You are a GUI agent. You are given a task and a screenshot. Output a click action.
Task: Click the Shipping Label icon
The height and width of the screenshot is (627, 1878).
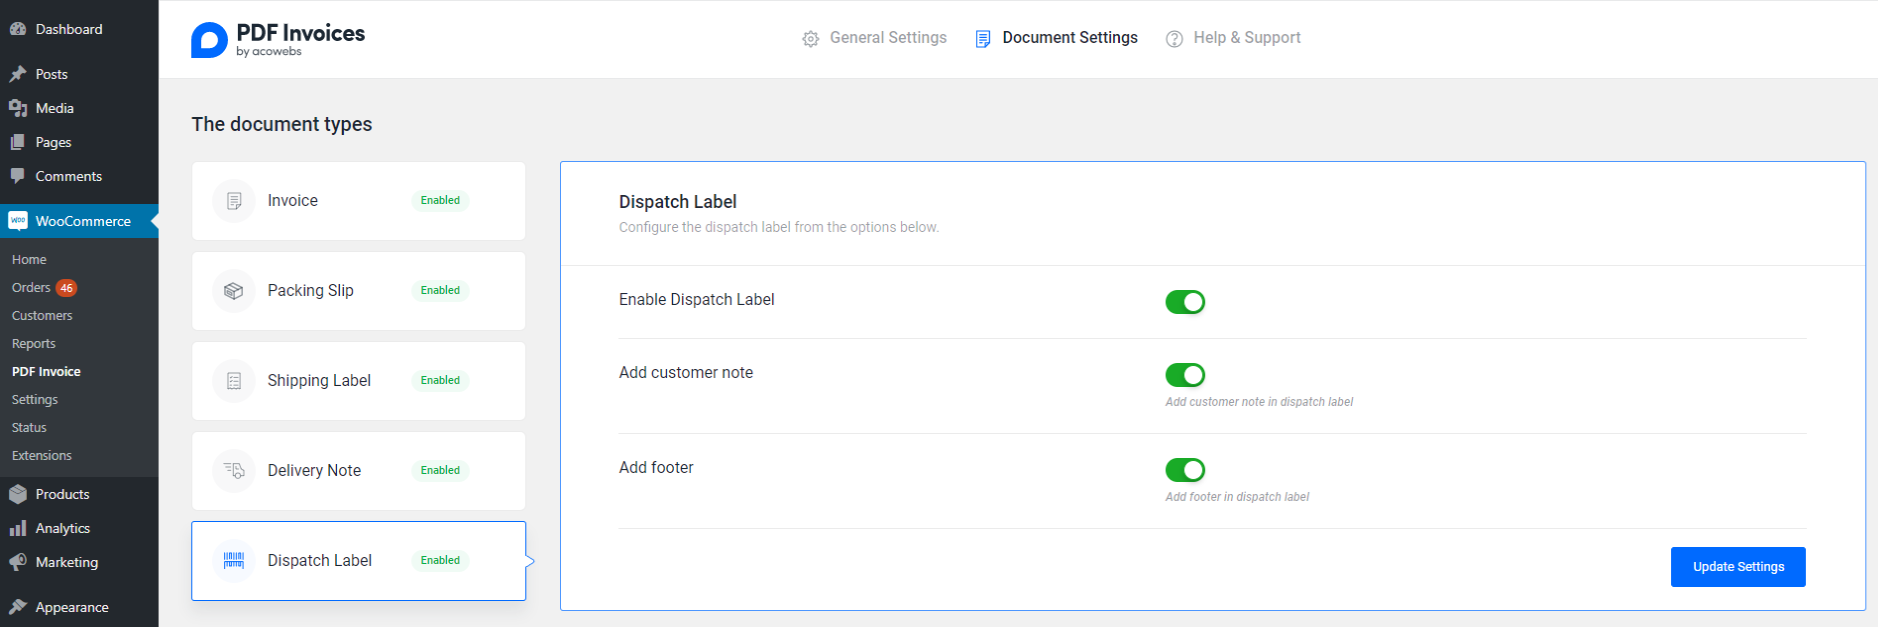pyautogui.click(x=234, y=381)
